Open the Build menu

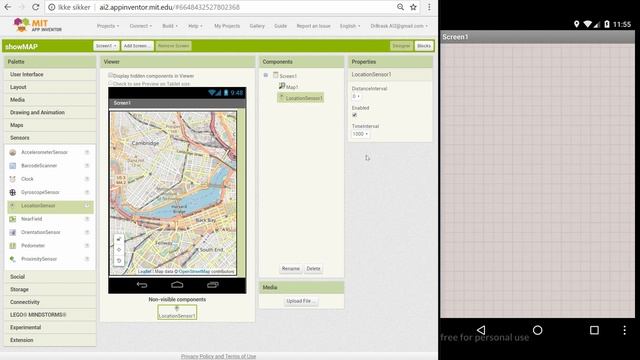point(170,26)
